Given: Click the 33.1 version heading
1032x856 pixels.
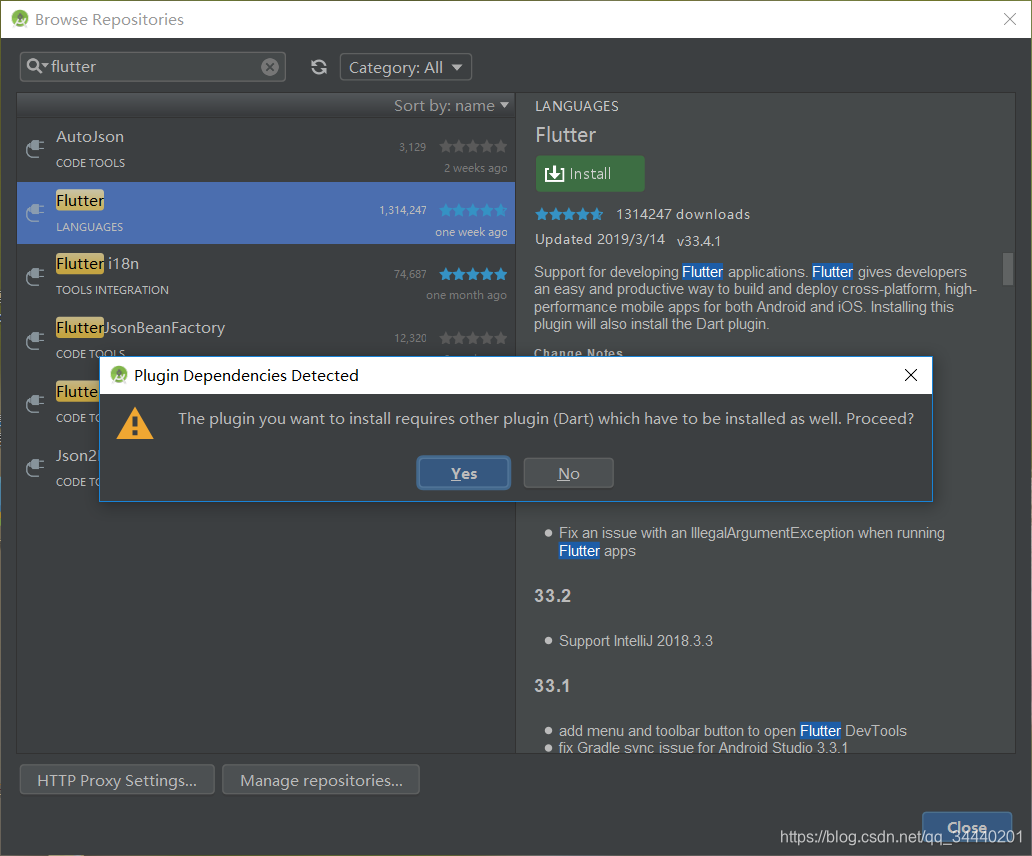Looking at the screenshot, I should click(552, 686).
